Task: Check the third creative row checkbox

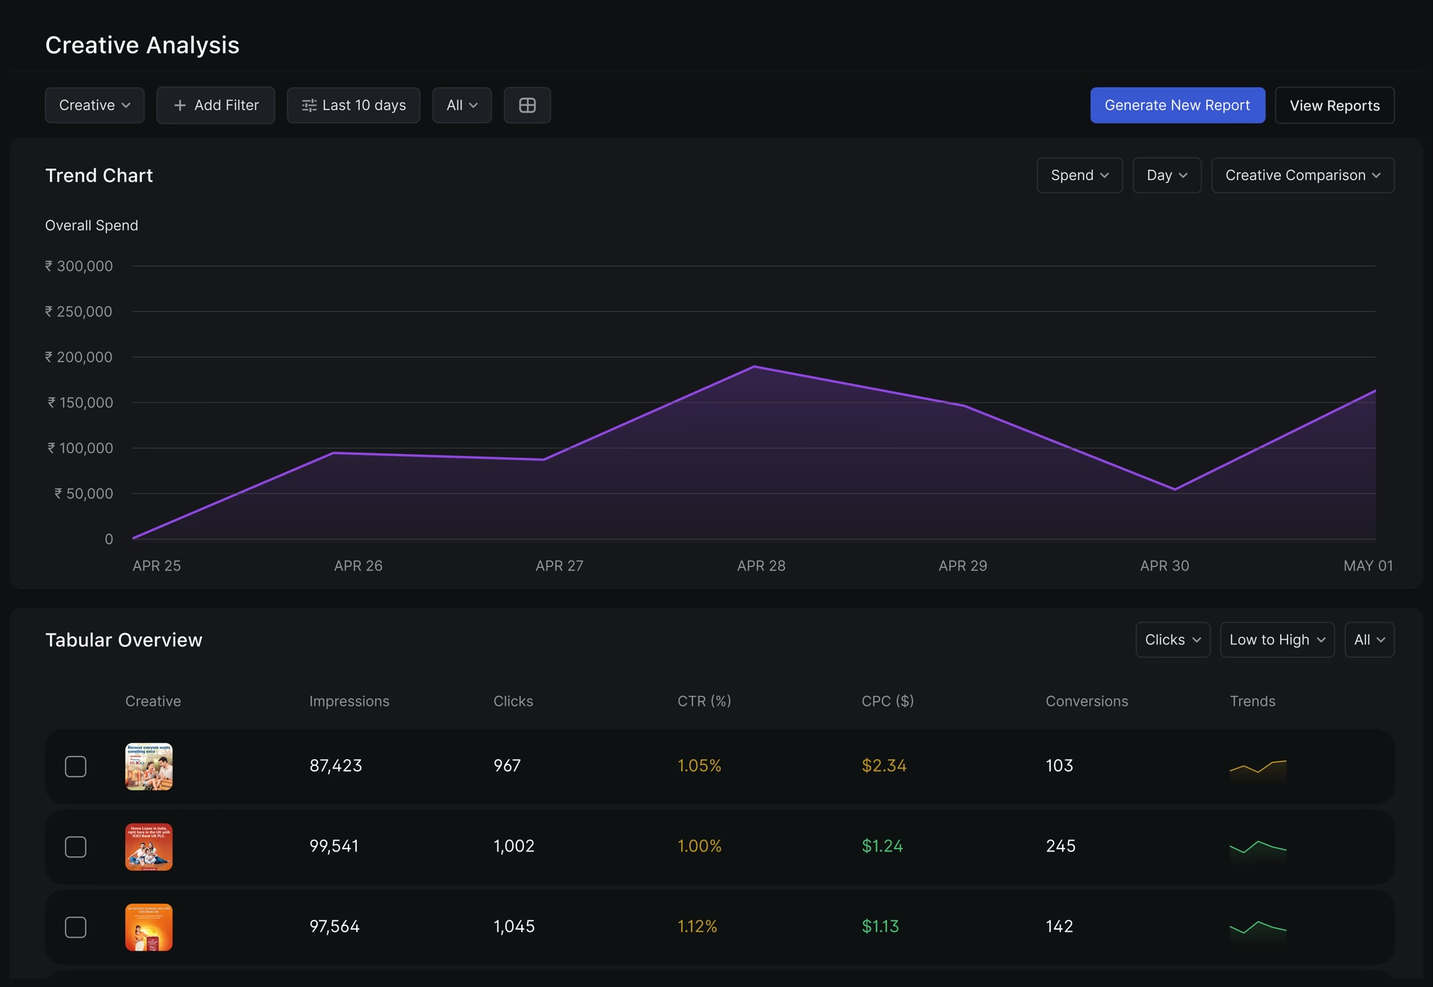Action: pyautogui.click(x=75, y=927)
